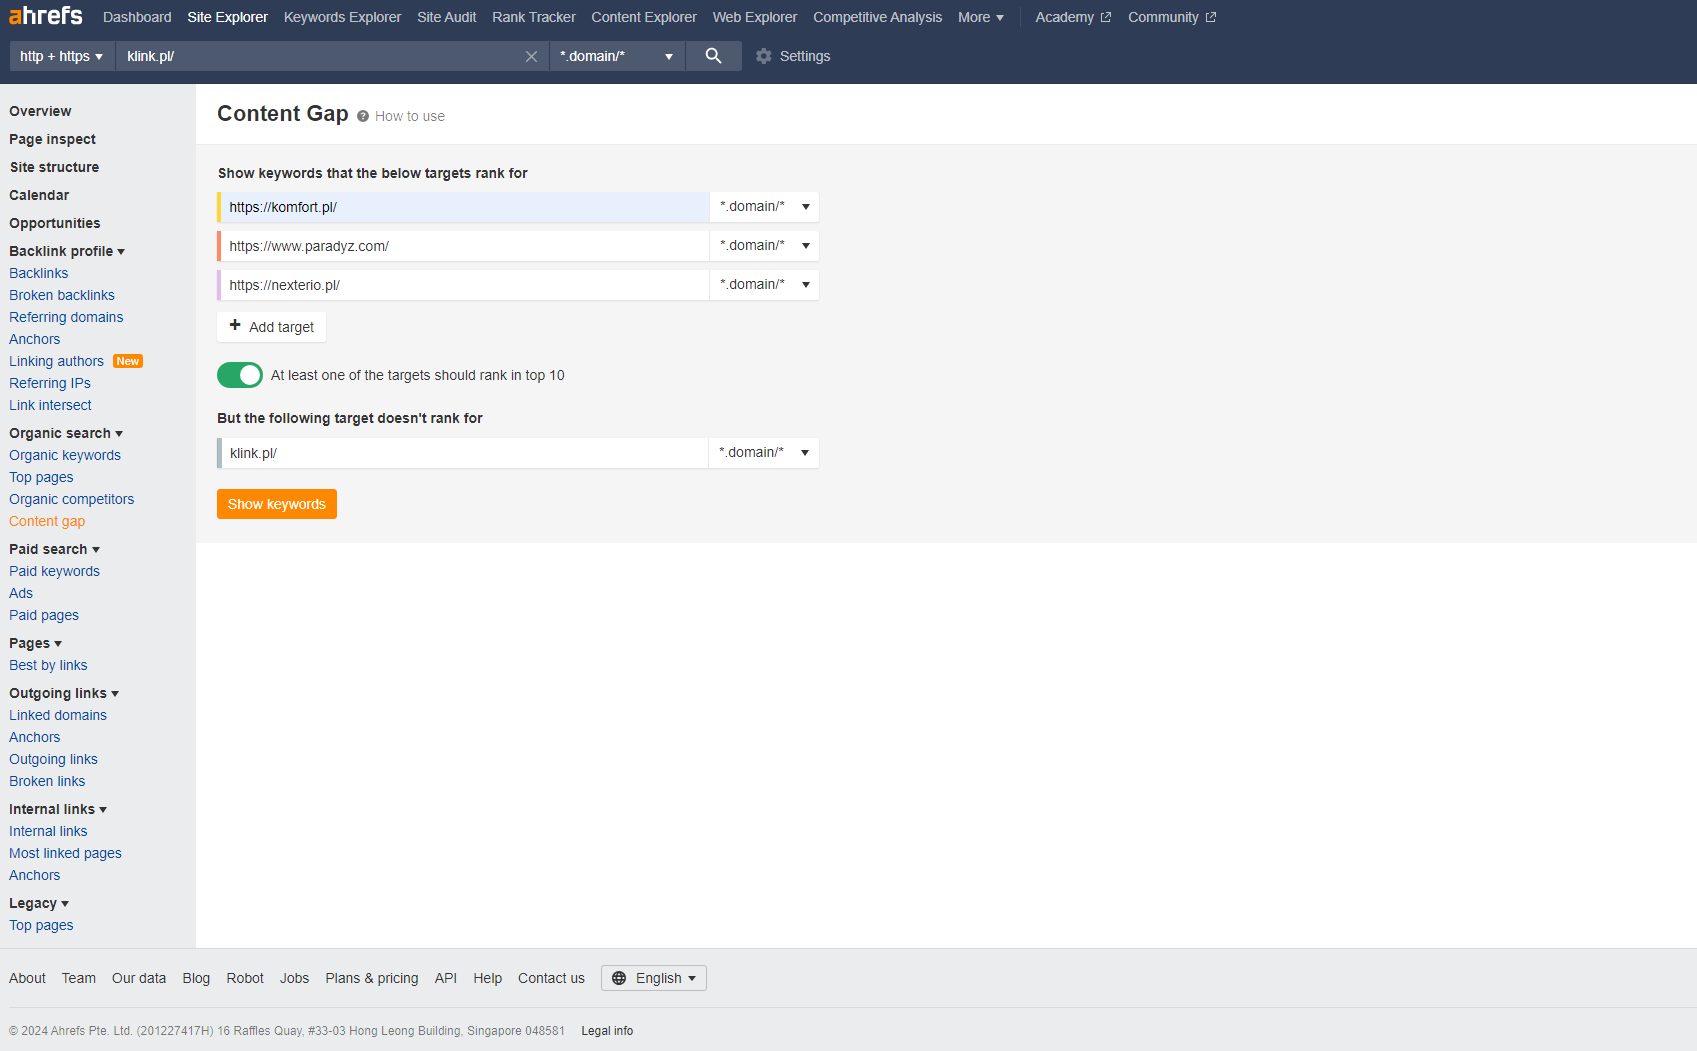Viewport: 1697px width, 1051px height.
Task: Open Rank Tracker
Action: 534,17
